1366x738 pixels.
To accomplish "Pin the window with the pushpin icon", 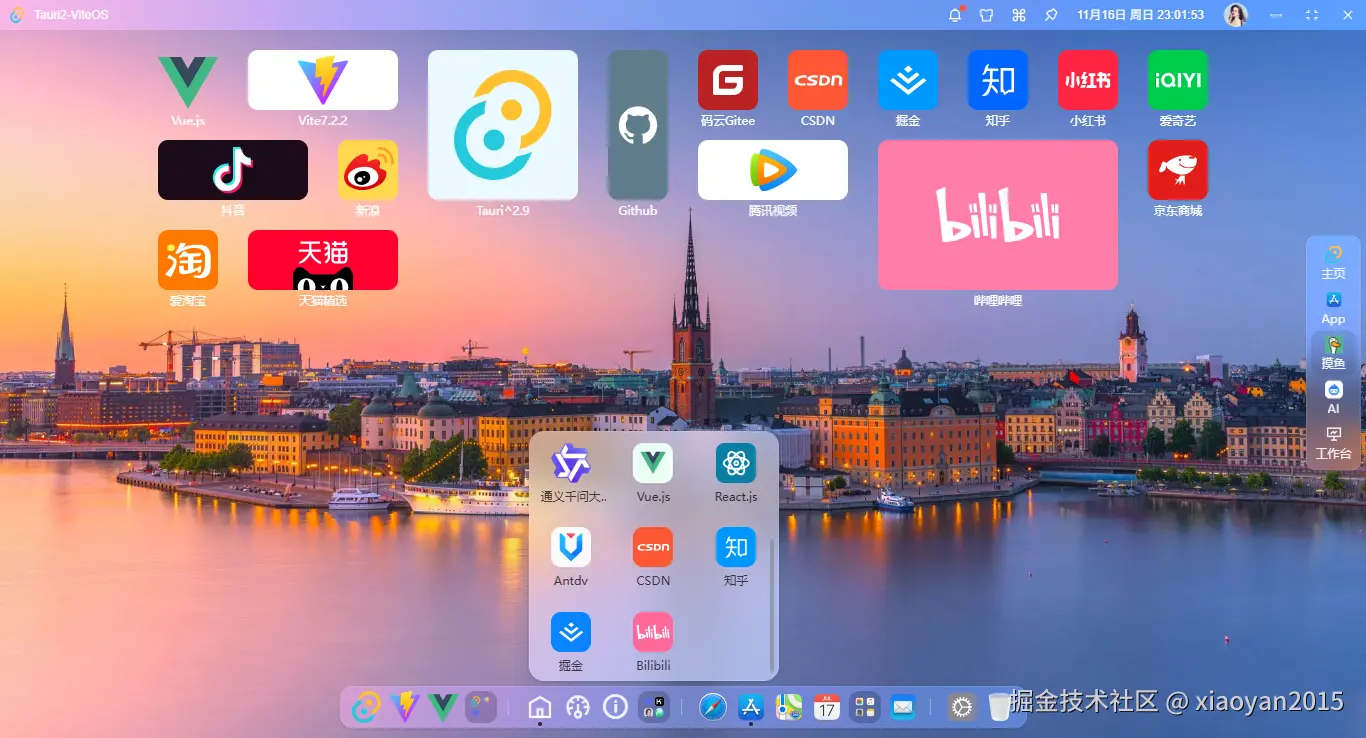I will click(x=1051, y=15).
